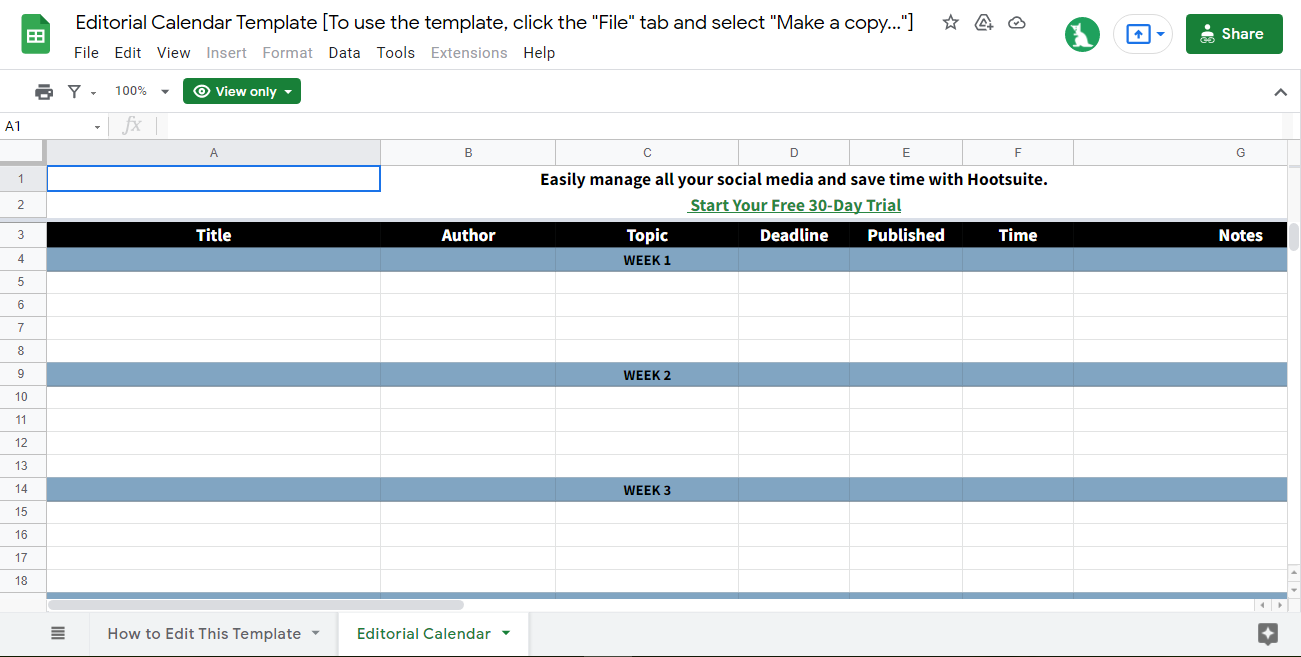
Task: Click the Print icon in the toolbar
Action: pyautogui.click(x=44, y=91)
